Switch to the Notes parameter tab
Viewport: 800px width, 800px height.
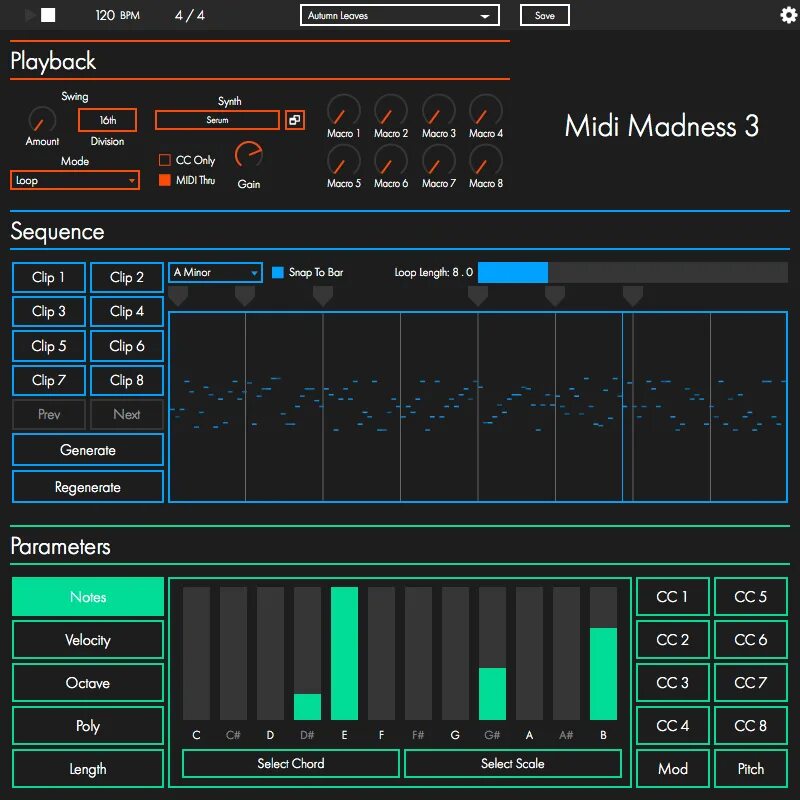pyautogui.click(x=88, y=597)
